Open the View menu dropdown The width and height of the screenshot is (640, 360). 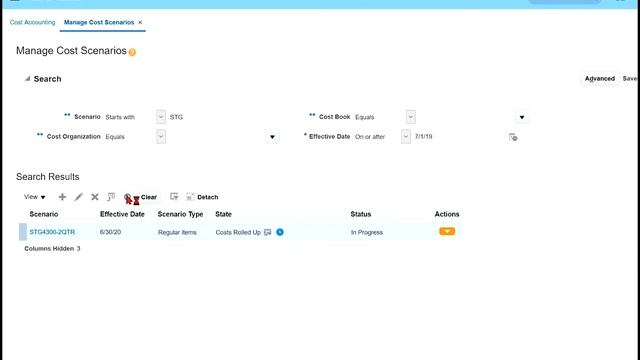pos(34,197)
